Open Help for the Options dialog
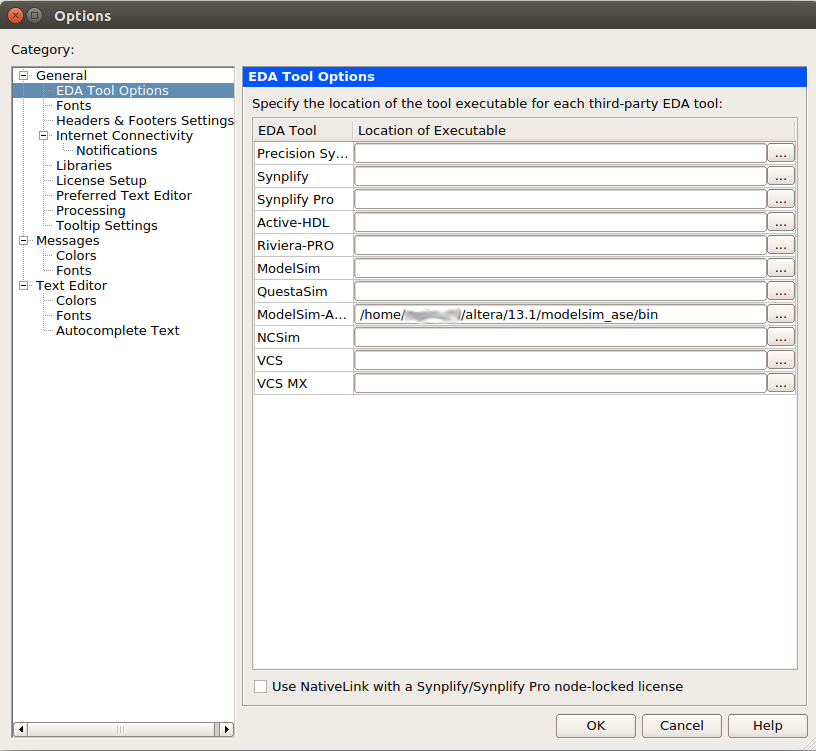The width and height of the screenshot is (816, 751). click(x=768, y=726)
